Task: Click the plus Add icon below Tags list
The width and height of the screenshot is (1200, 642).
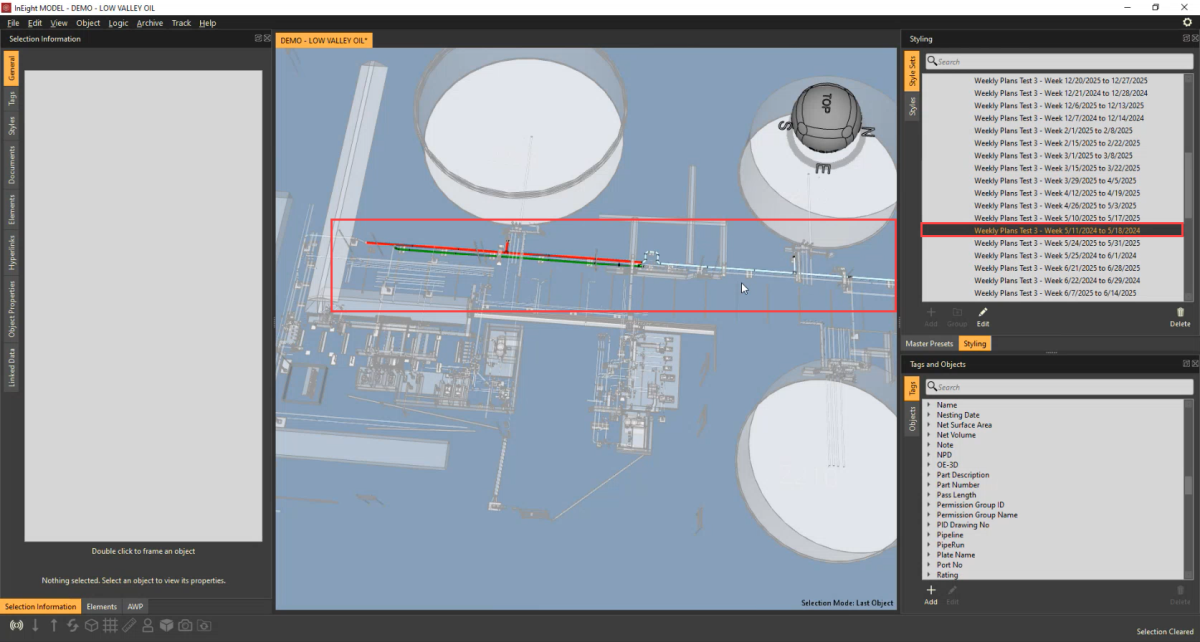Action: tap(930, 593)
